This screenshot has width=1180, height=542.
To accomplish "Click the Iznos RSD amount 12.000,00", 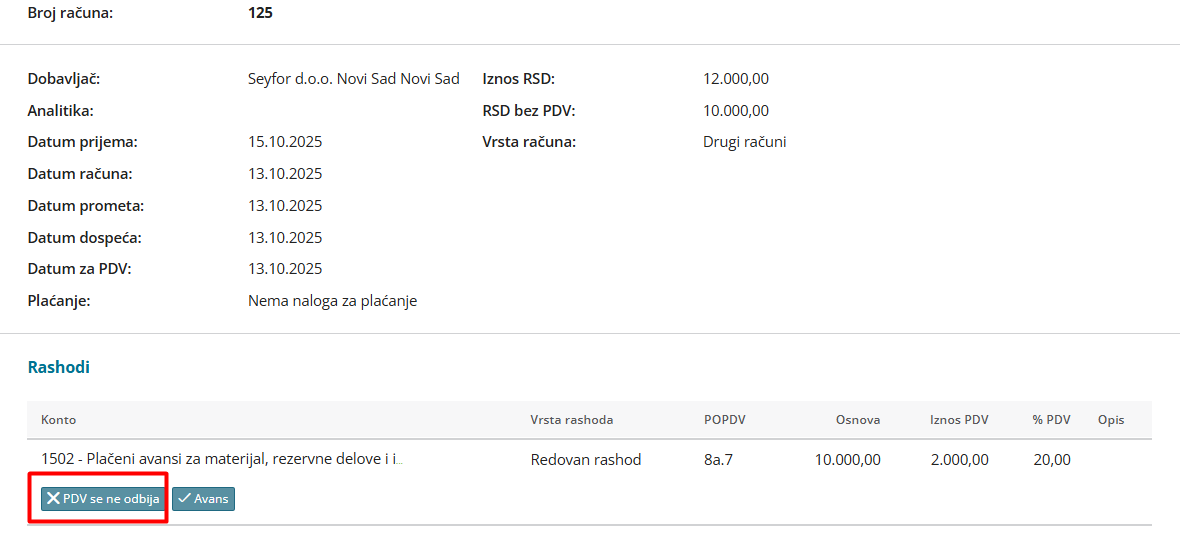I will click(x=736, y=79).
